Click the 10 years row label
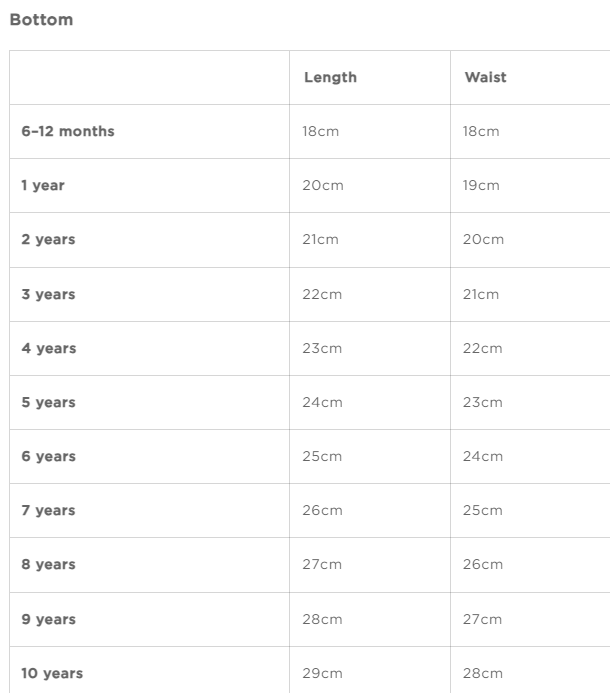 [x=52, y=673]
